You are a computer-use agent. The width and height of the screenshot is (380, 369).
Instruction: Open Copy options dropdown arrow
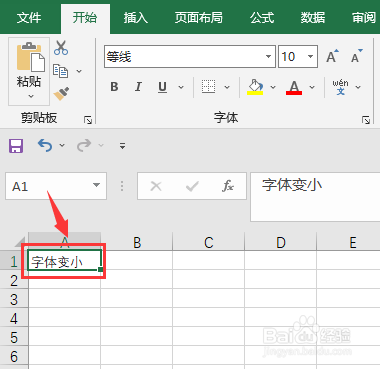79,71
